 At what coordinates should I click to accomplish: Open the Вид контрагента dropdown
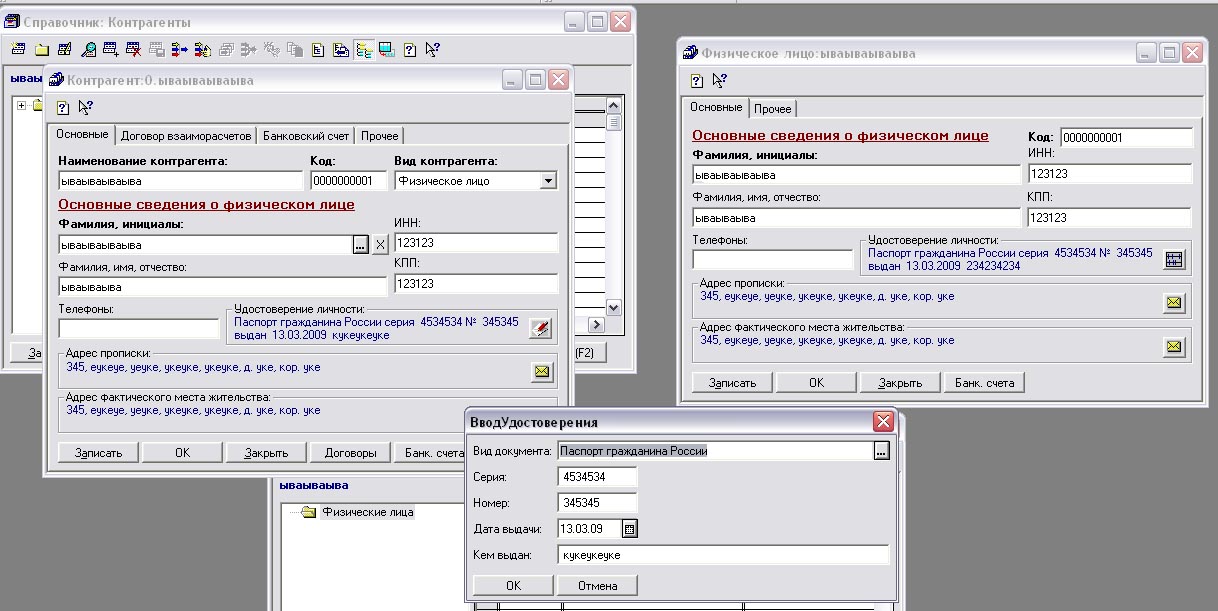pos(547,181)
